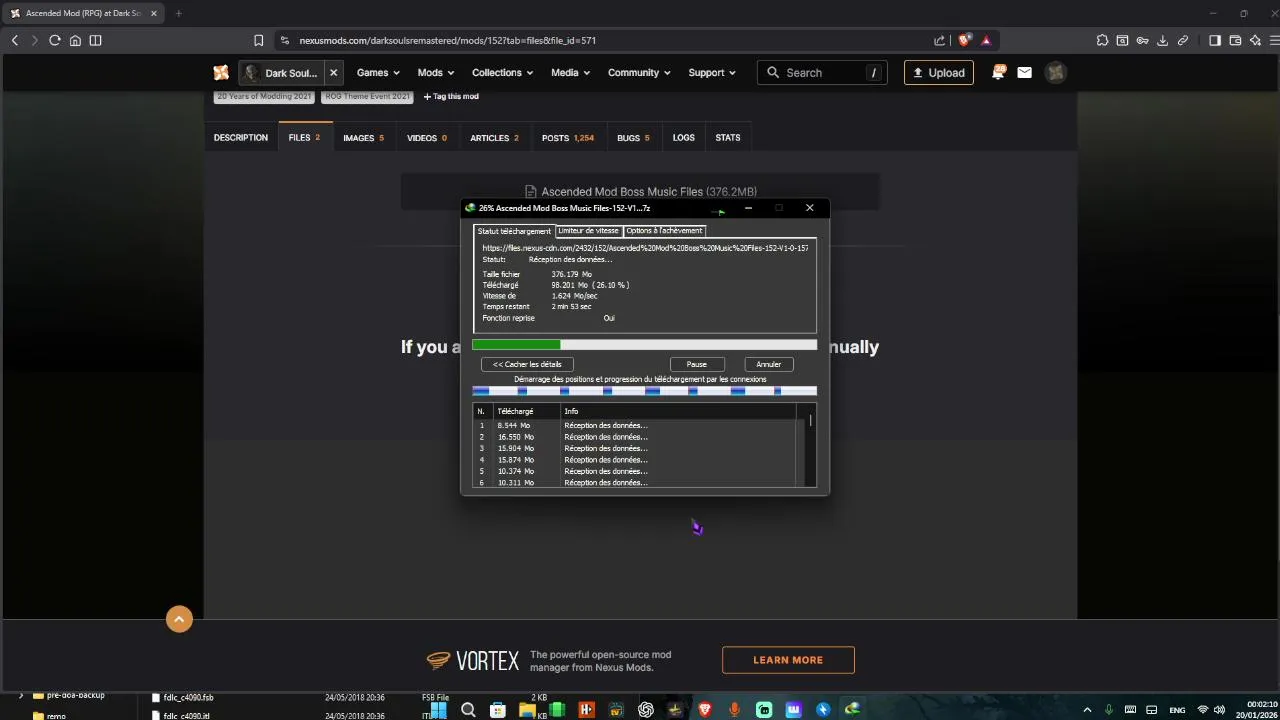This screenshot has height=720, width=1280.
Task: Expand the Games dropdown menu
Action: [x=378, y=73]
